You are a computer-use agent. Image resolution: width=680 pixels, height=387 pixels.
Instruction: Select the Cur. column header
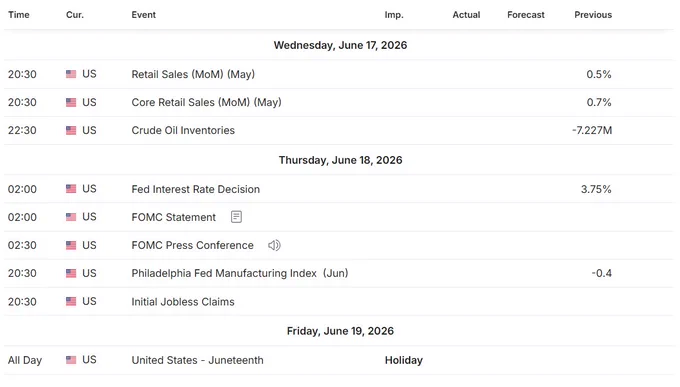(75, 15)
